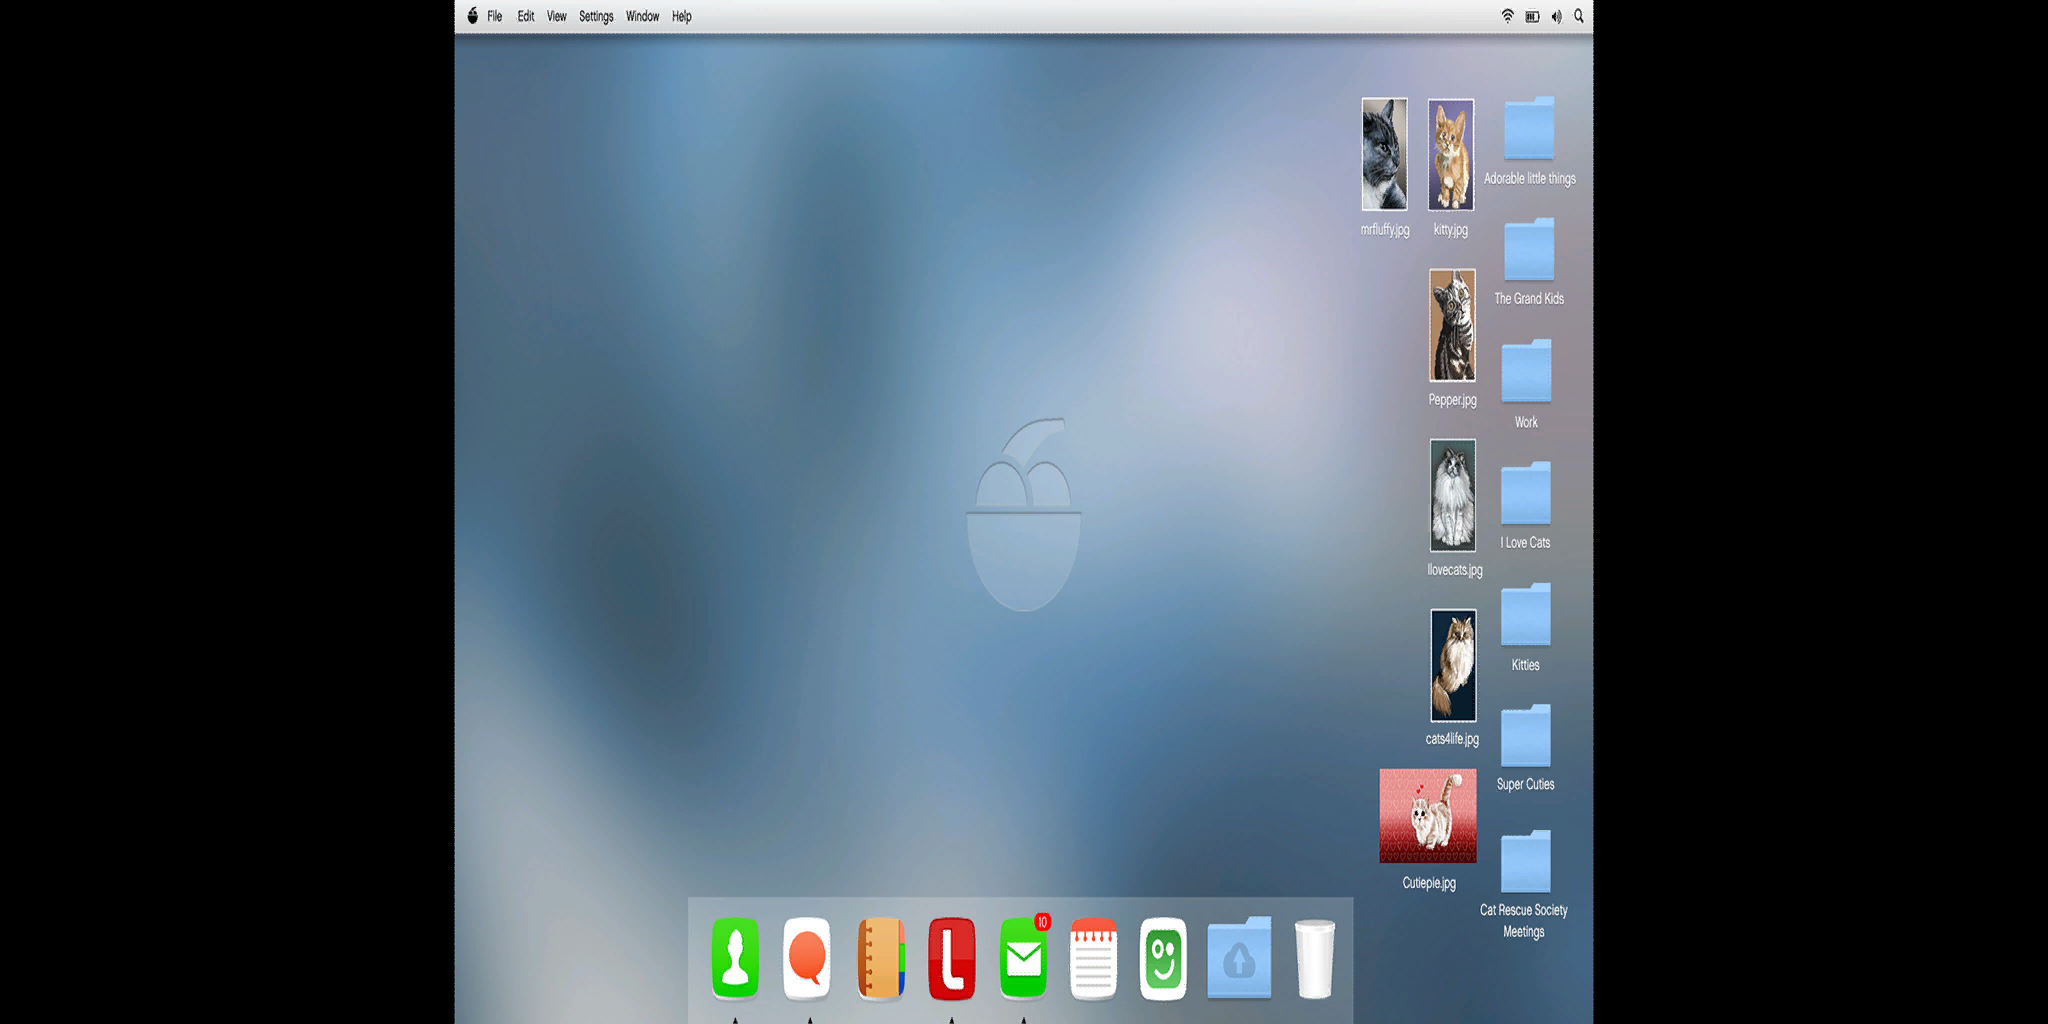Screen dimensions: 2048x1024
Task: Open the Settings menu
Action: (596, 16)
